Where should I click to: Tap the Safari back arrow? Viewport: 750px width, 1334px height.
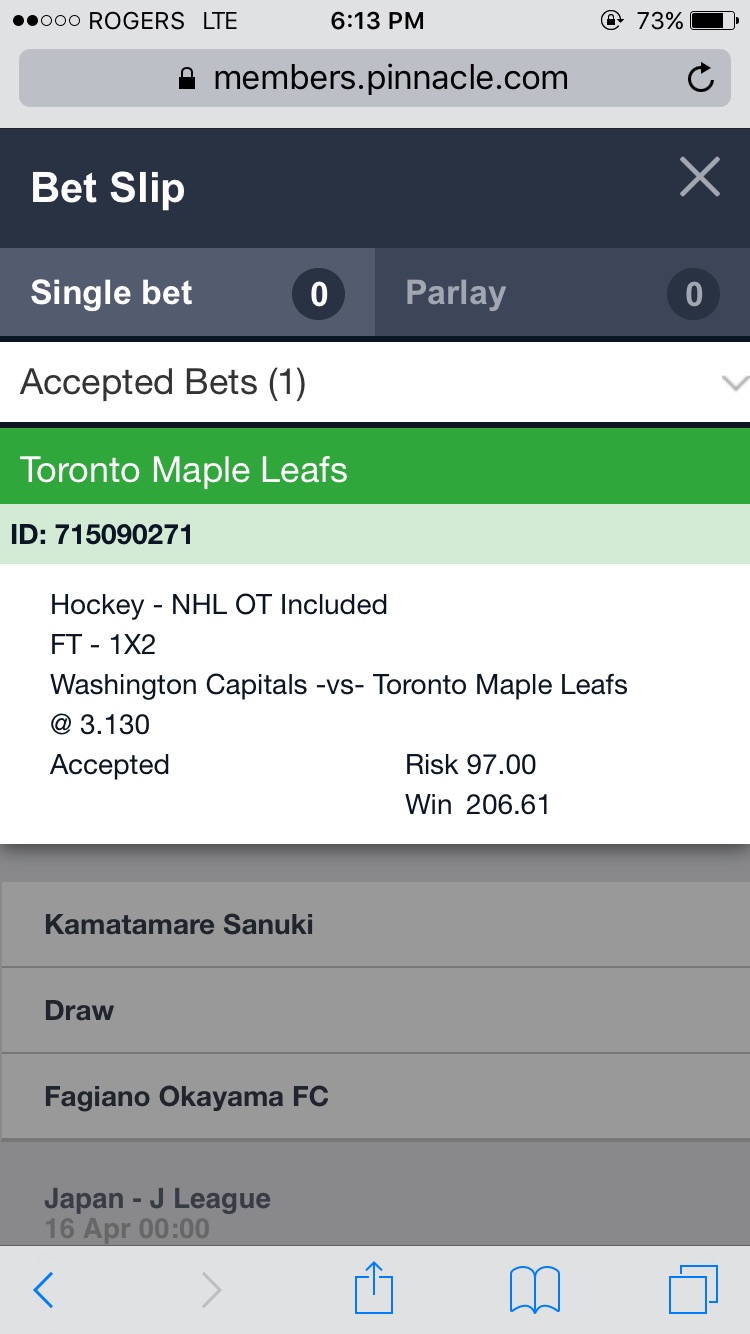pyautogui.click(x=43, y=1290)
